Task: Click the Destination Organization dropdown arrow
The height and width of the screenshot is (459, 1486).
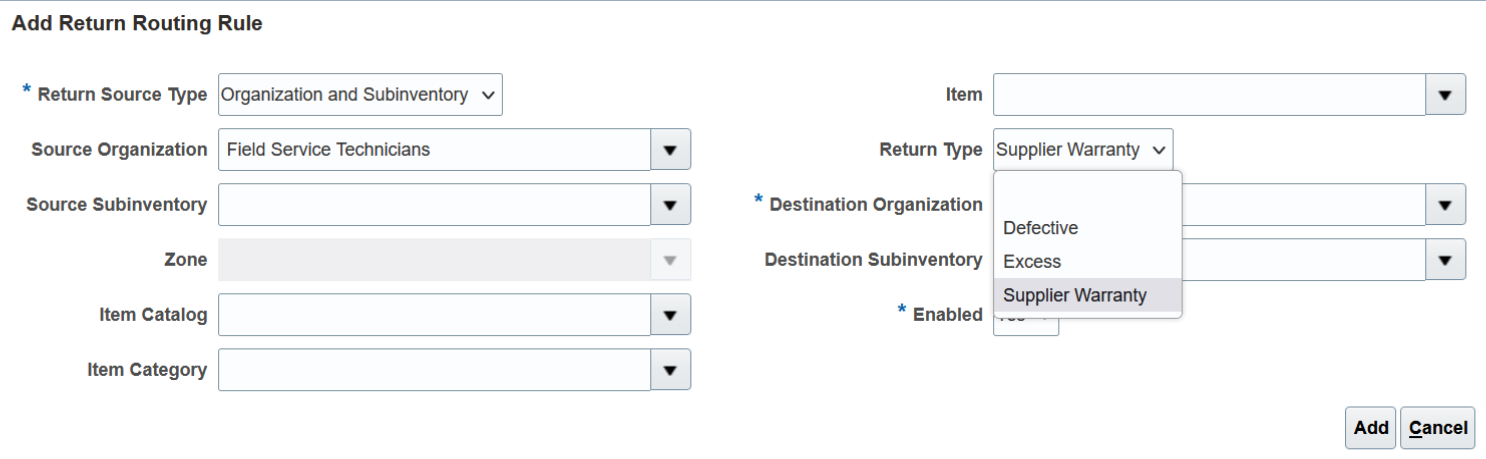Action: pyautogui.click(x=1445, y=205)
